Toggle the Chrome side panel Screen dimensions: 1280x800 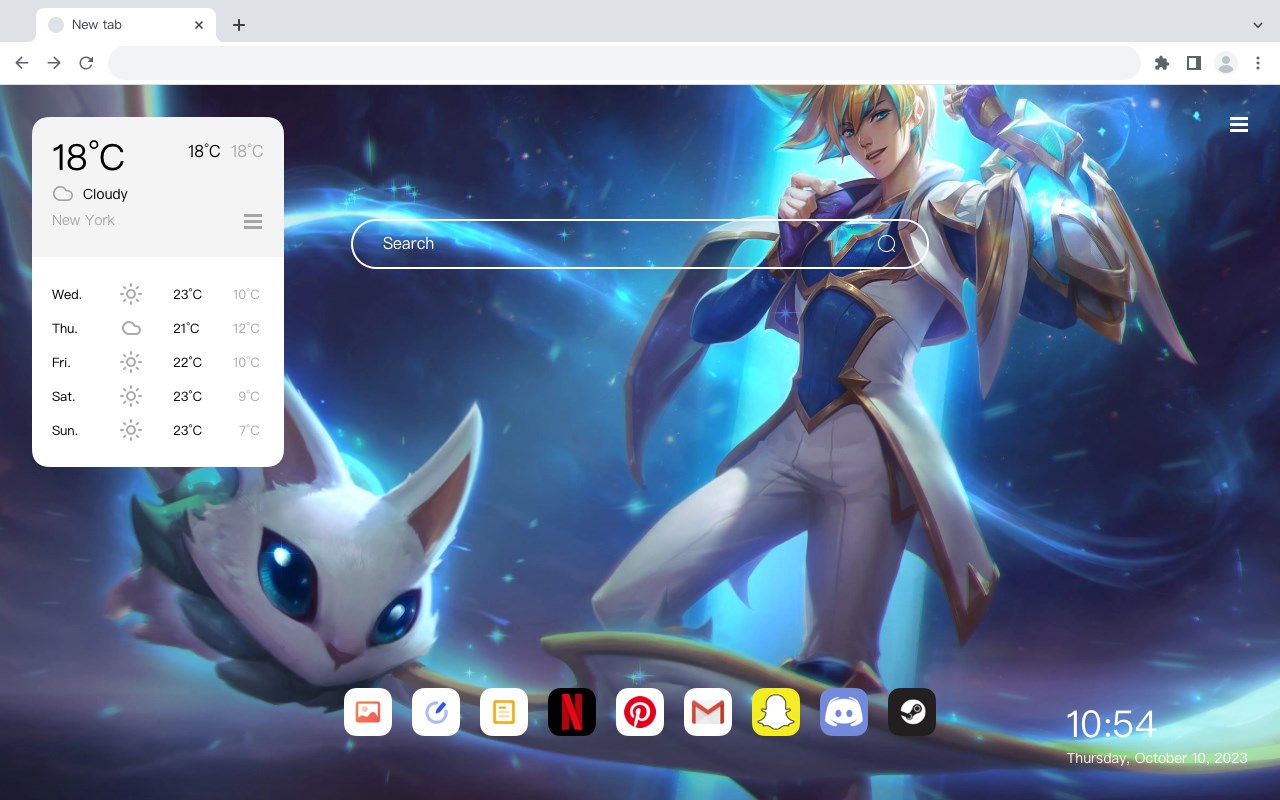tap(1193, 63)
